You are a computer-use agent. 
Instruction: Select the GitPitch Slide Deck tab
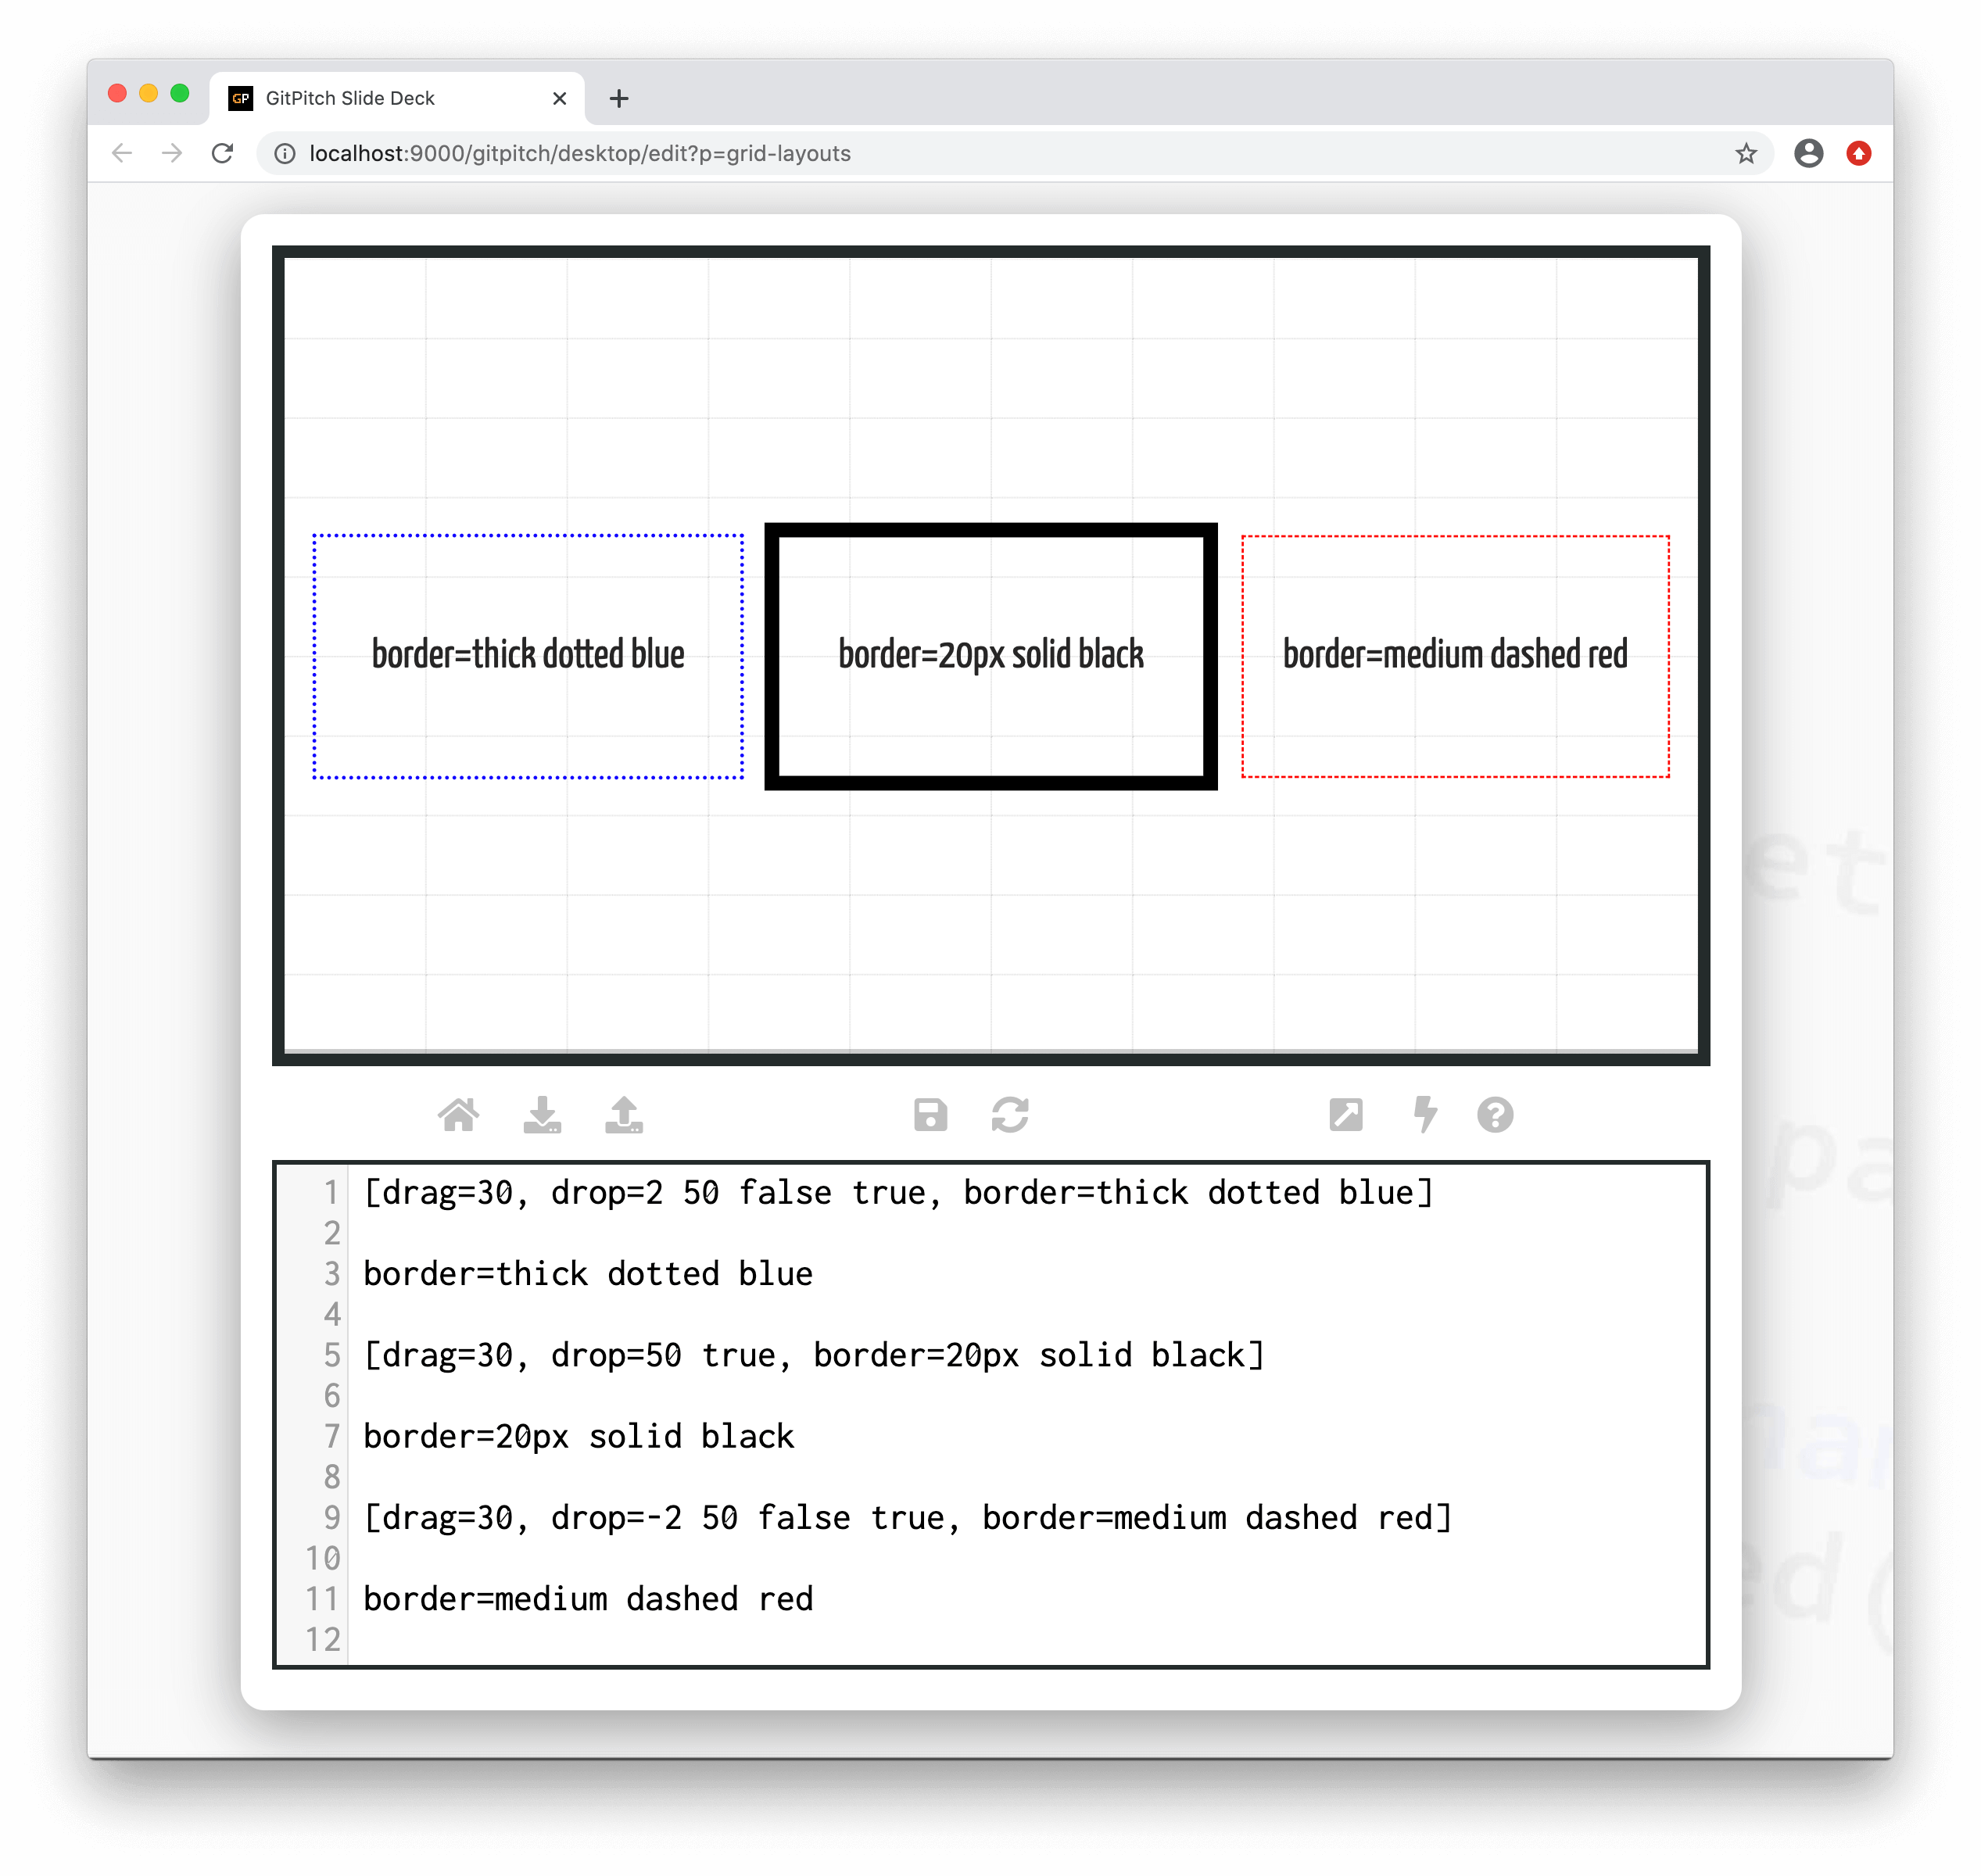pos(396,98)
